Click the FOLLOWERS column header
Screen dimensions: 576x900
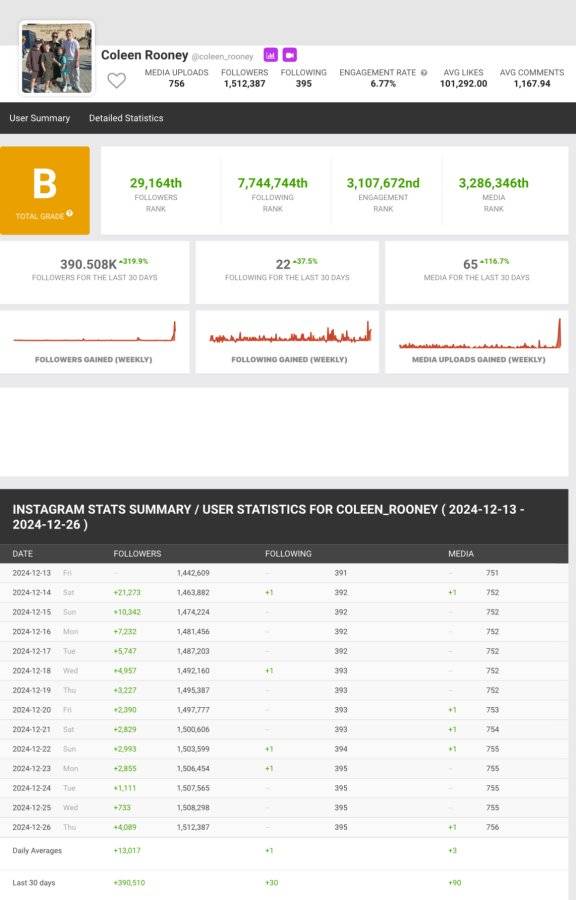pos(137,554)
